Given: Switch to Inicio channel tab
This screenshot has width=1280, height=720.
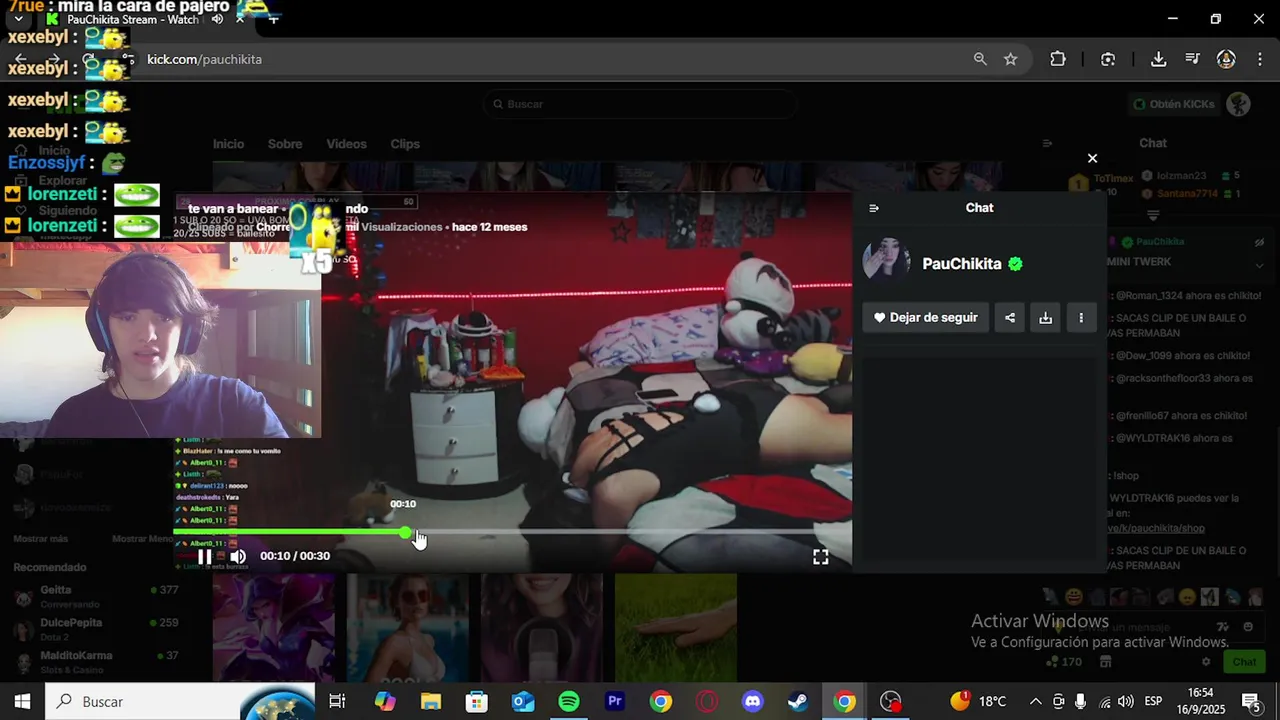Looking at the screenshot, I should 228,144.
